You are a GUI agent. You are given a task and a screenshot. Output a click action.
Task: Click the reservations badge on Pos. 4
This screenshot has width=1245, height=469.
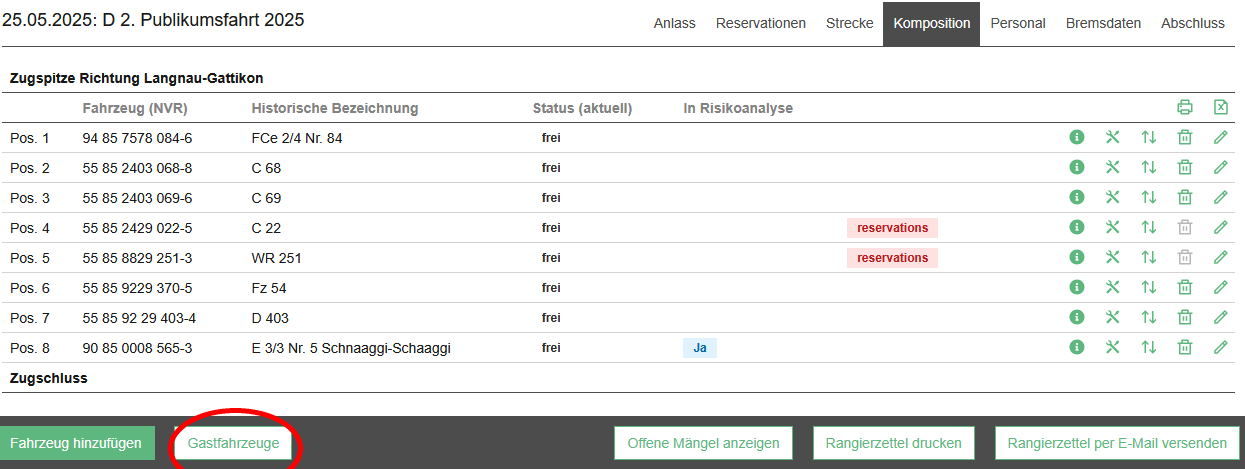click(892, 228)
